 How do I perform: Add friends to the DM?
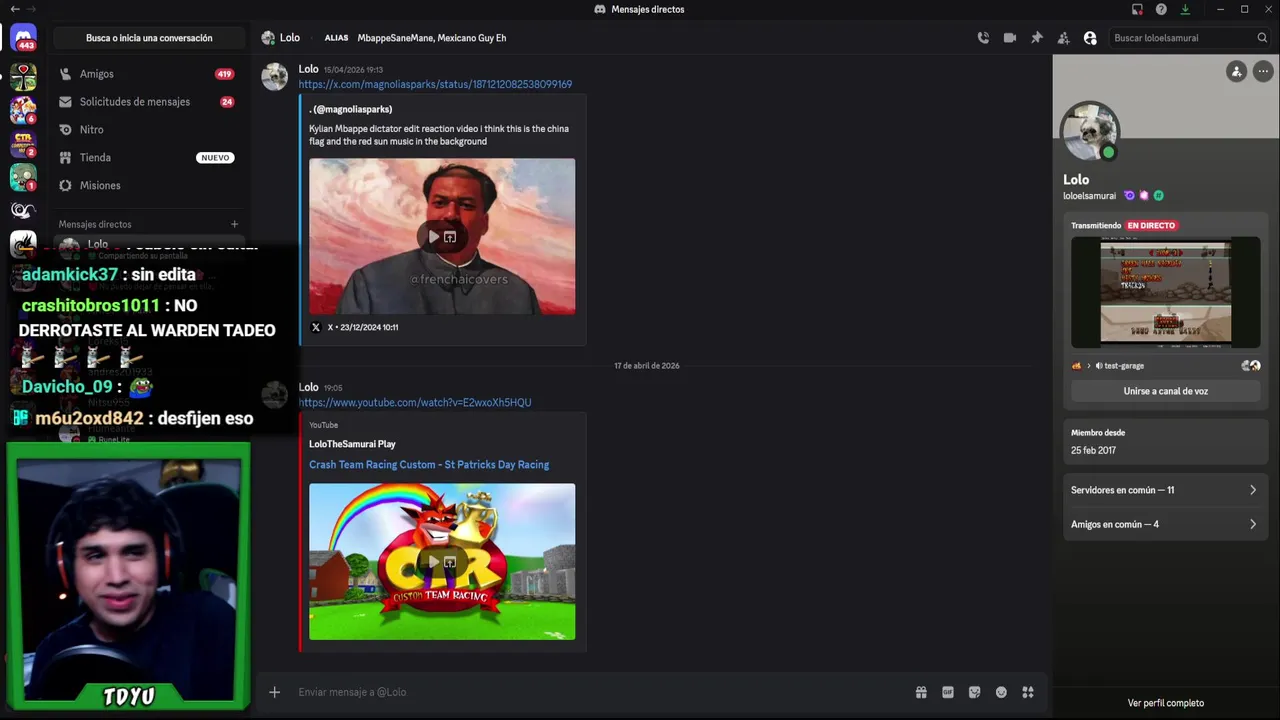(x=1063, y=38)
